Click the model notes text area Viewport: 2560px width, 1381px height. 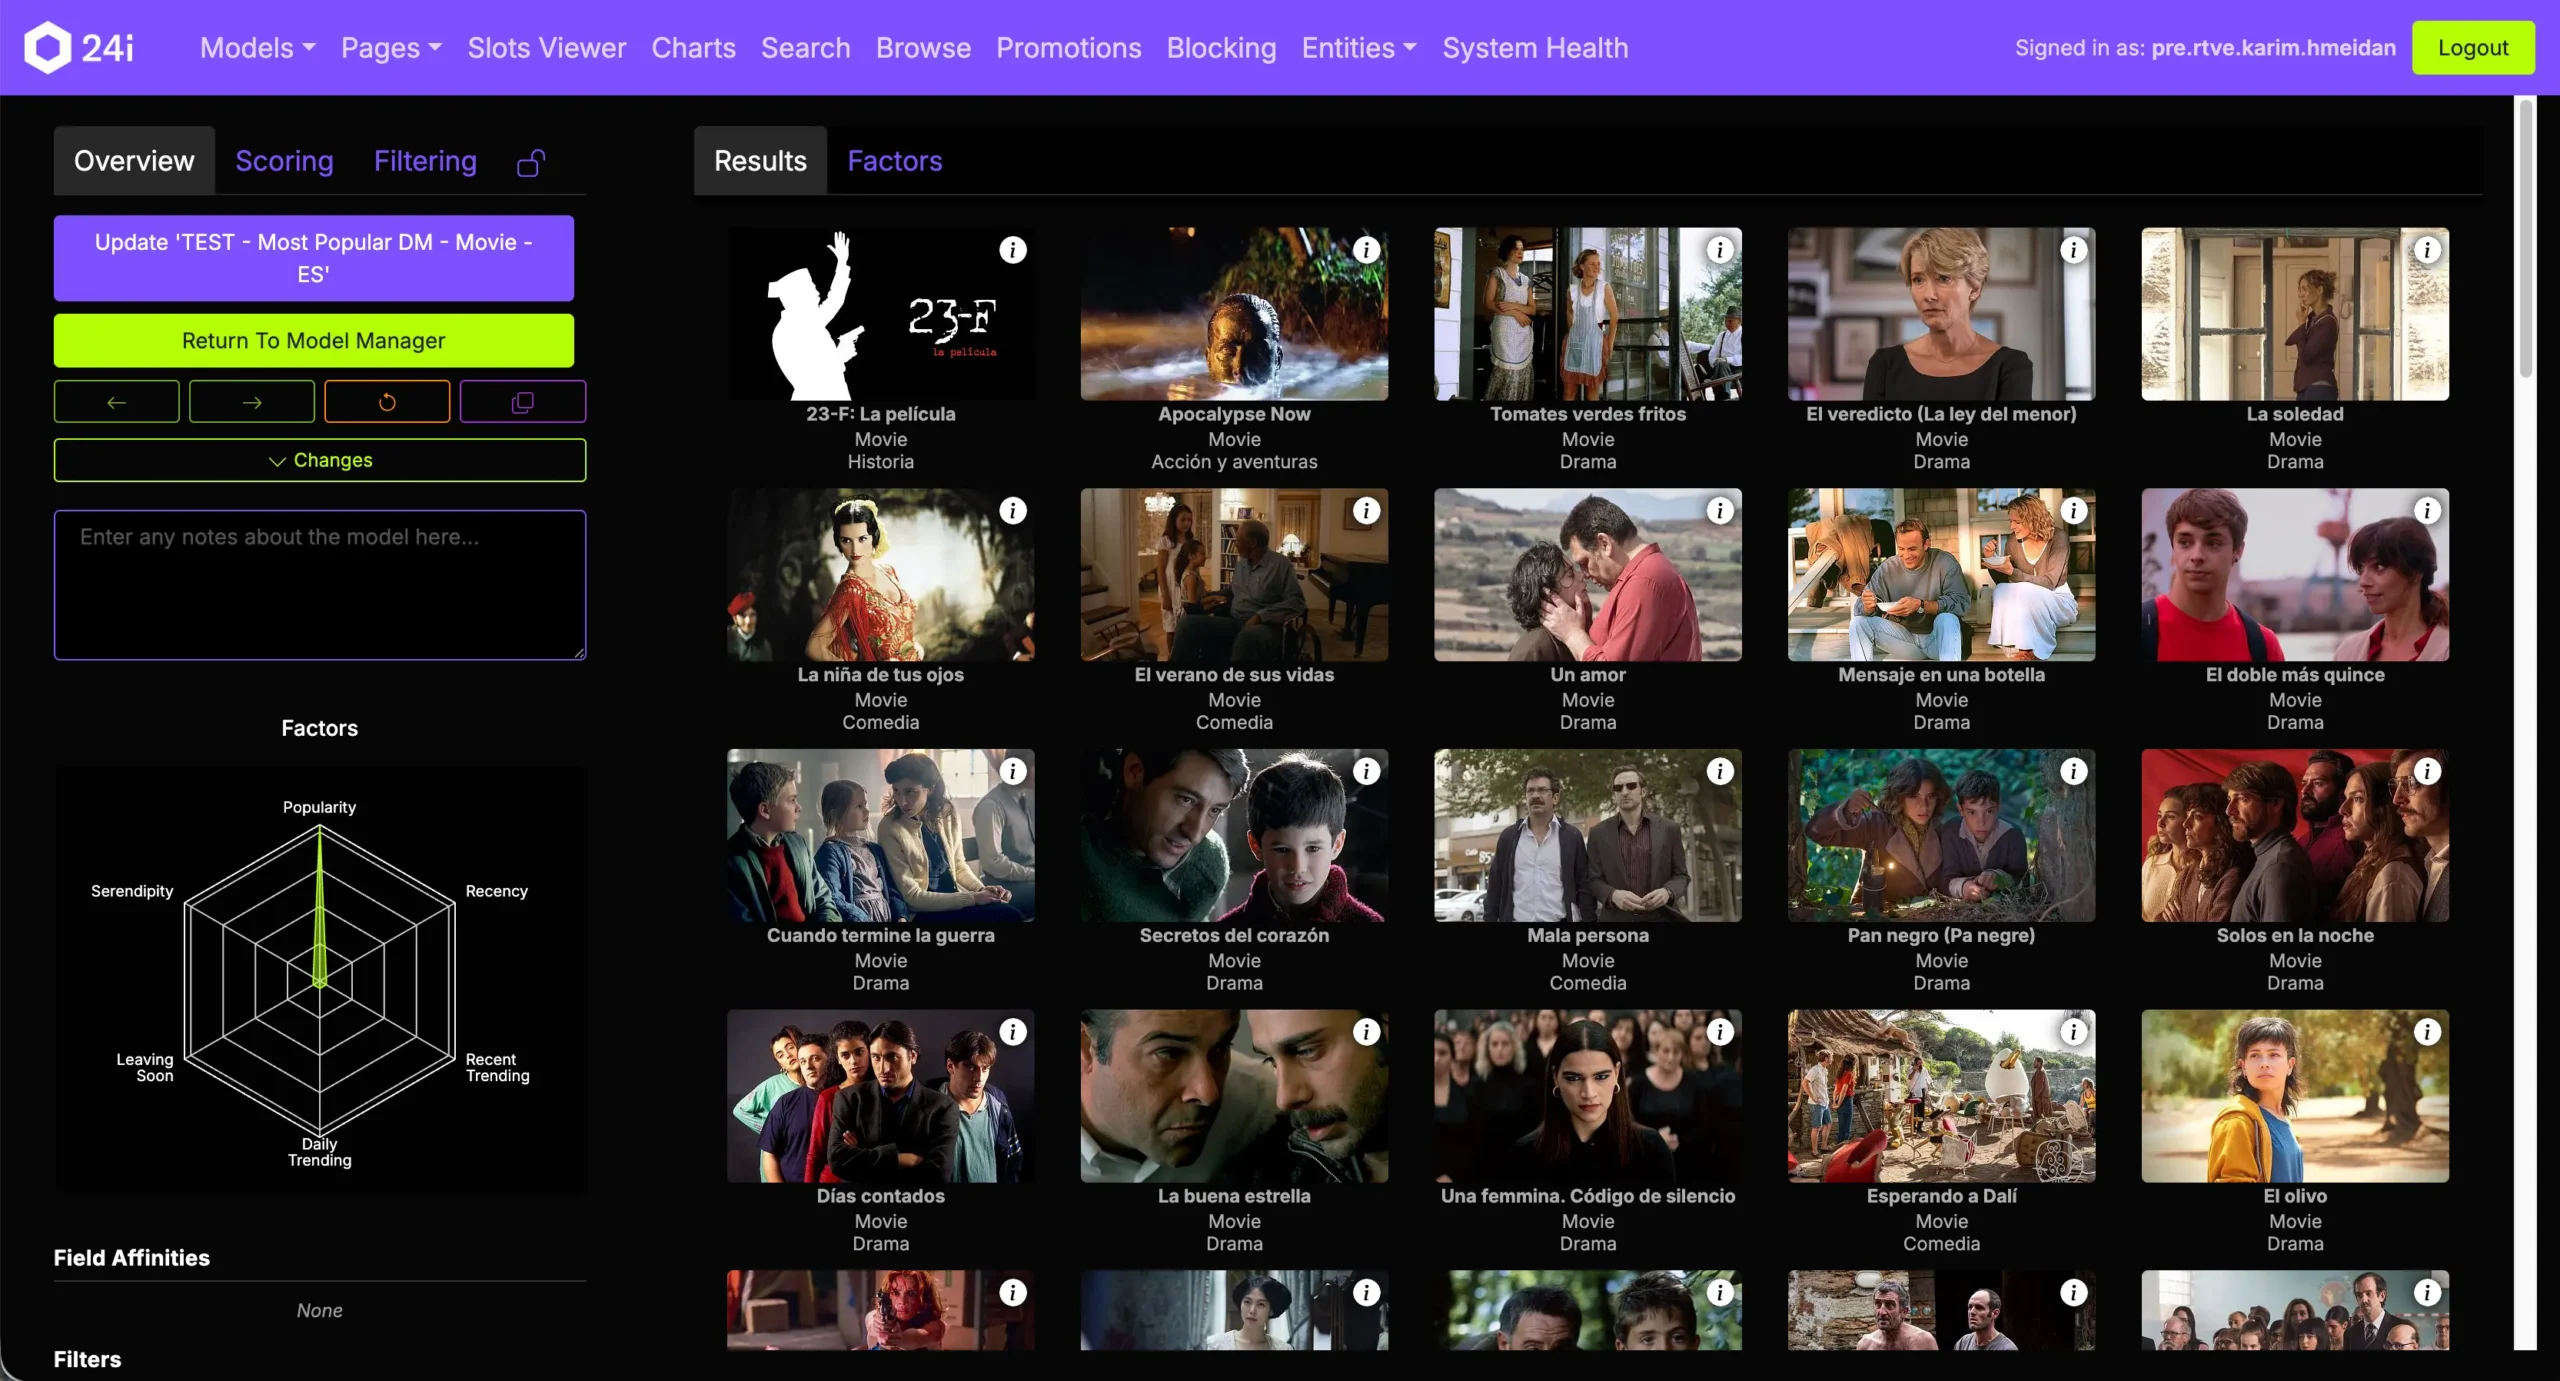coord(320,585)
